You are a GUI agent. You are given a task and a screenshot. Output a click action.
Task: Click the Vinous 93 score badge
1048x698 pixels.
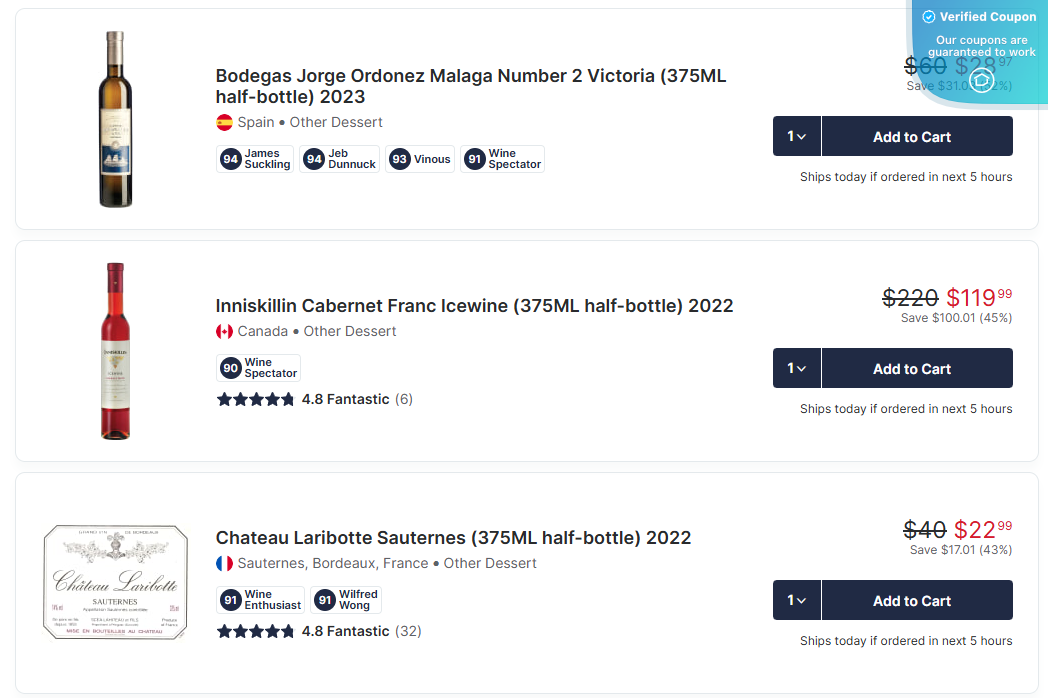421,159
